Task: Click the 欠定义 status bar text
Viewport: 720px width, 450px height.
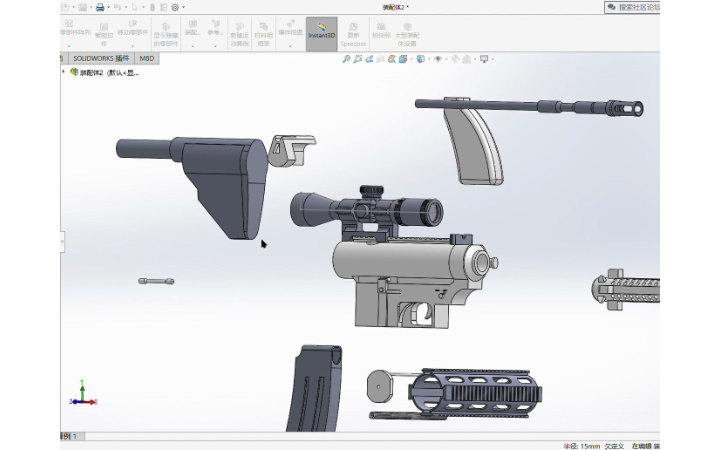Action: tap(614, 446)
